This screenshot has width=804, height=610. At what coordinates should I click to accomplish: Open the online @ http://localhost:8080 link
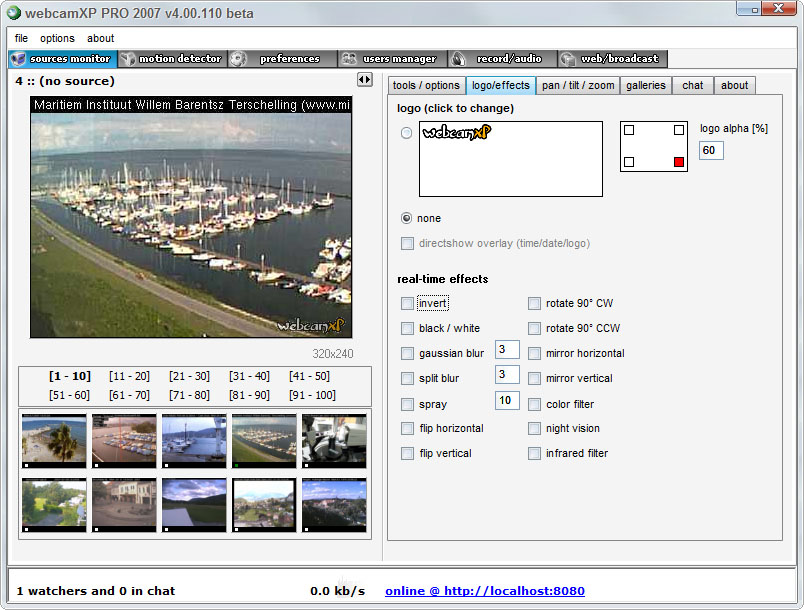(485, 591)
